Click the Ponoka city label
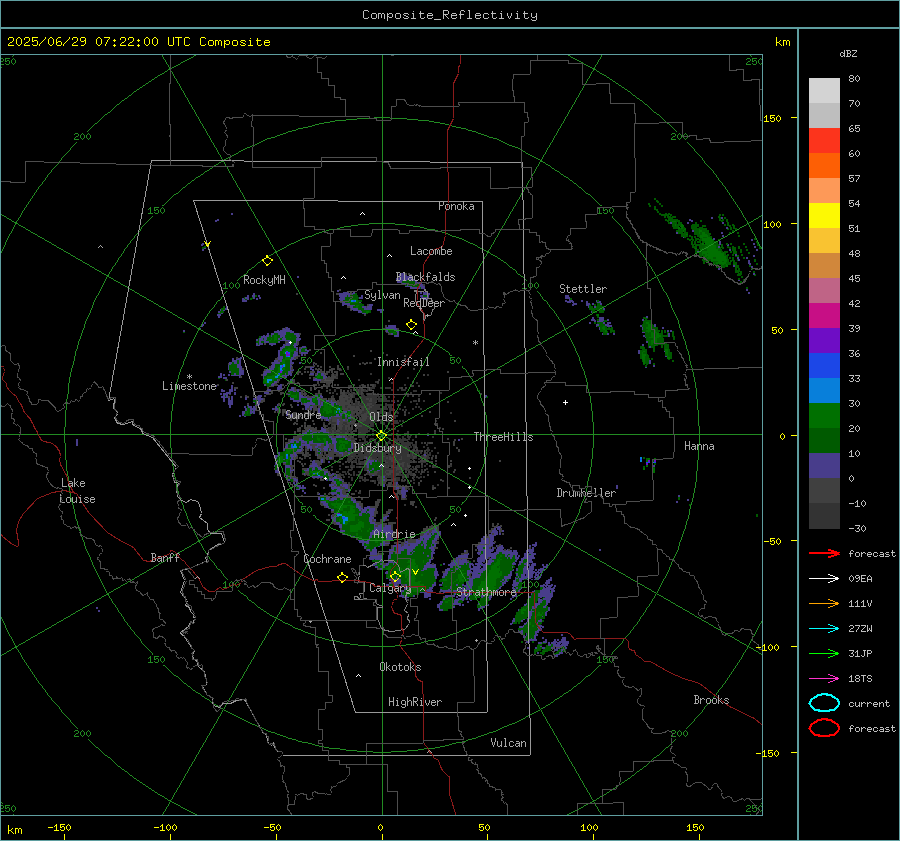Image resolution: width=900 pixels, height=841 pixels. (456, 206)
